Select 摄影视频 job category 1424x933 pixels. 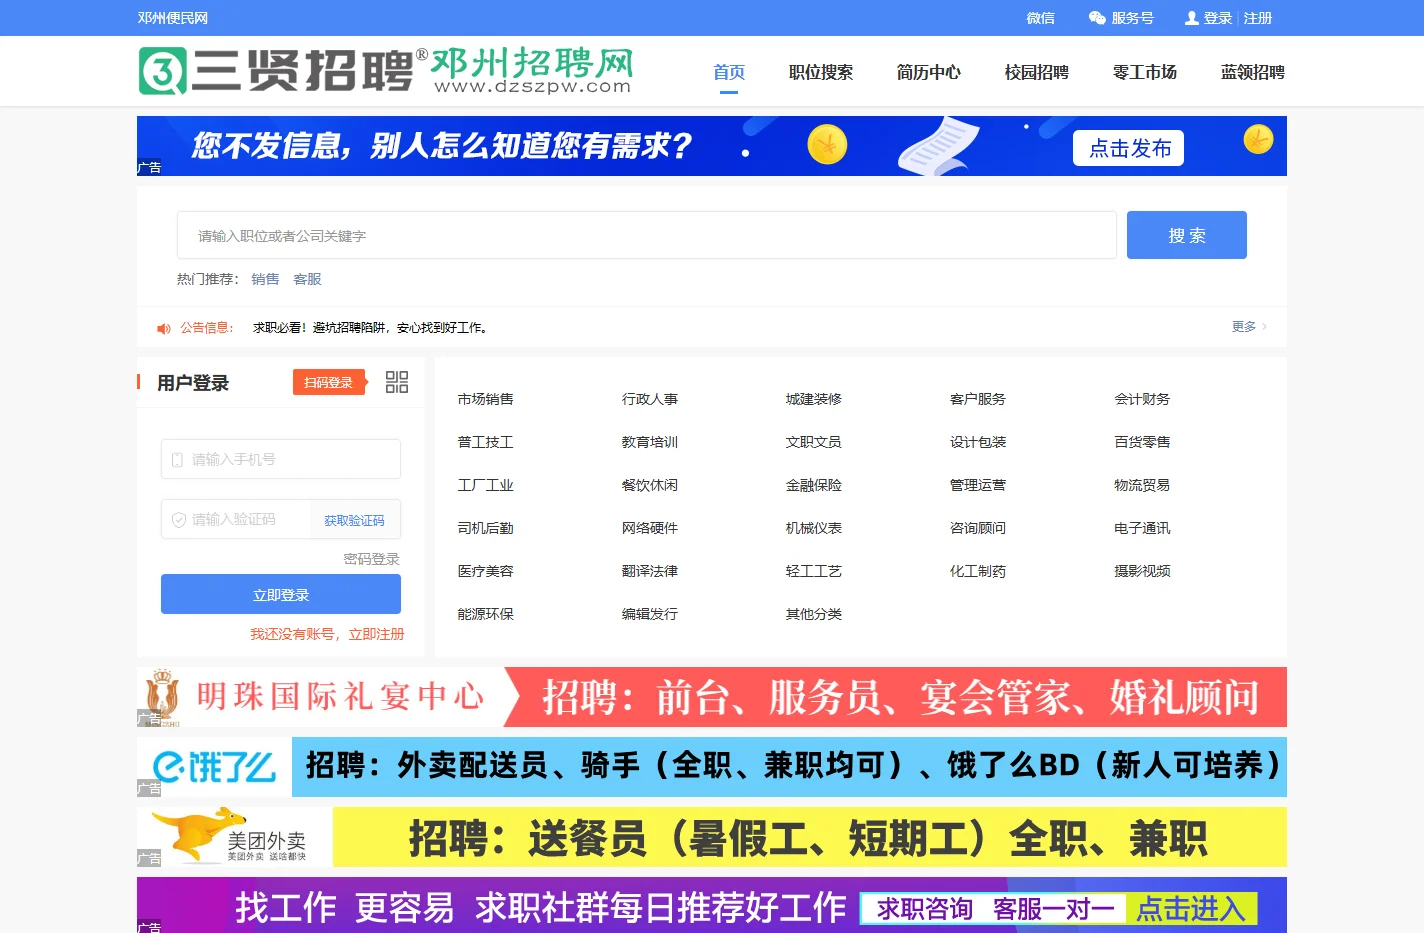coord(1142,571)
